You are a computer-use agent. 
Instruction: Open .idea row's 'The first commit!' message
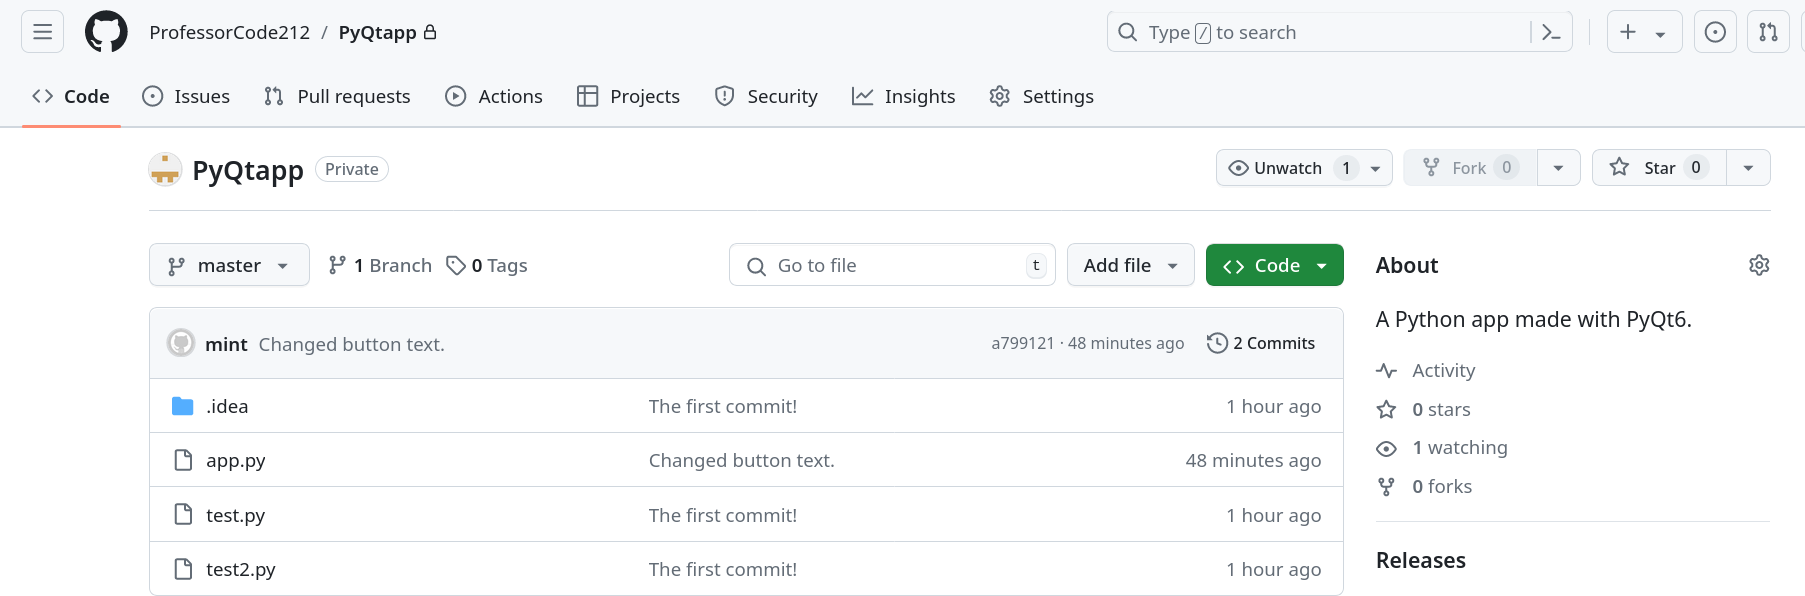[x=722, y=406]
